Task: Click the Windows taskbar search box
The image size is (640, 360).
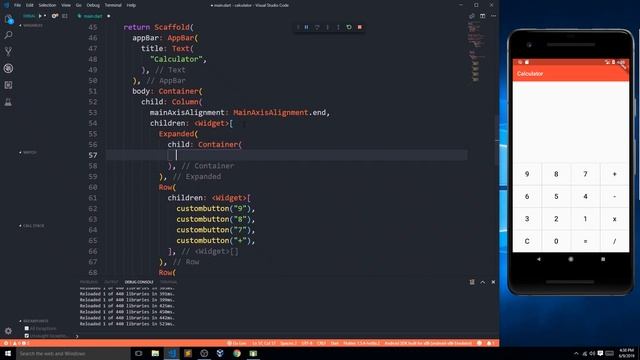Action: (73, 353)
